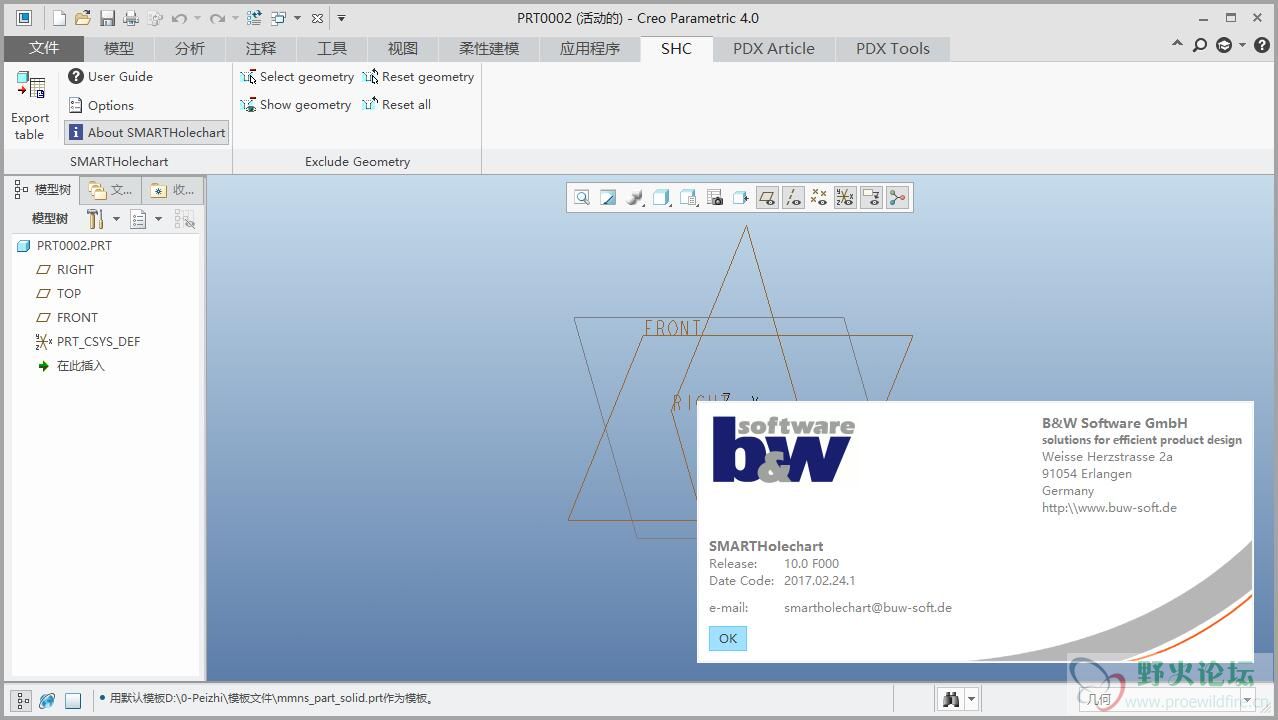Screen dimensions: 1278x720
Task: Select the RIGHT datum plane in tree
Action: pyautogui.click(x=65, y=269)
